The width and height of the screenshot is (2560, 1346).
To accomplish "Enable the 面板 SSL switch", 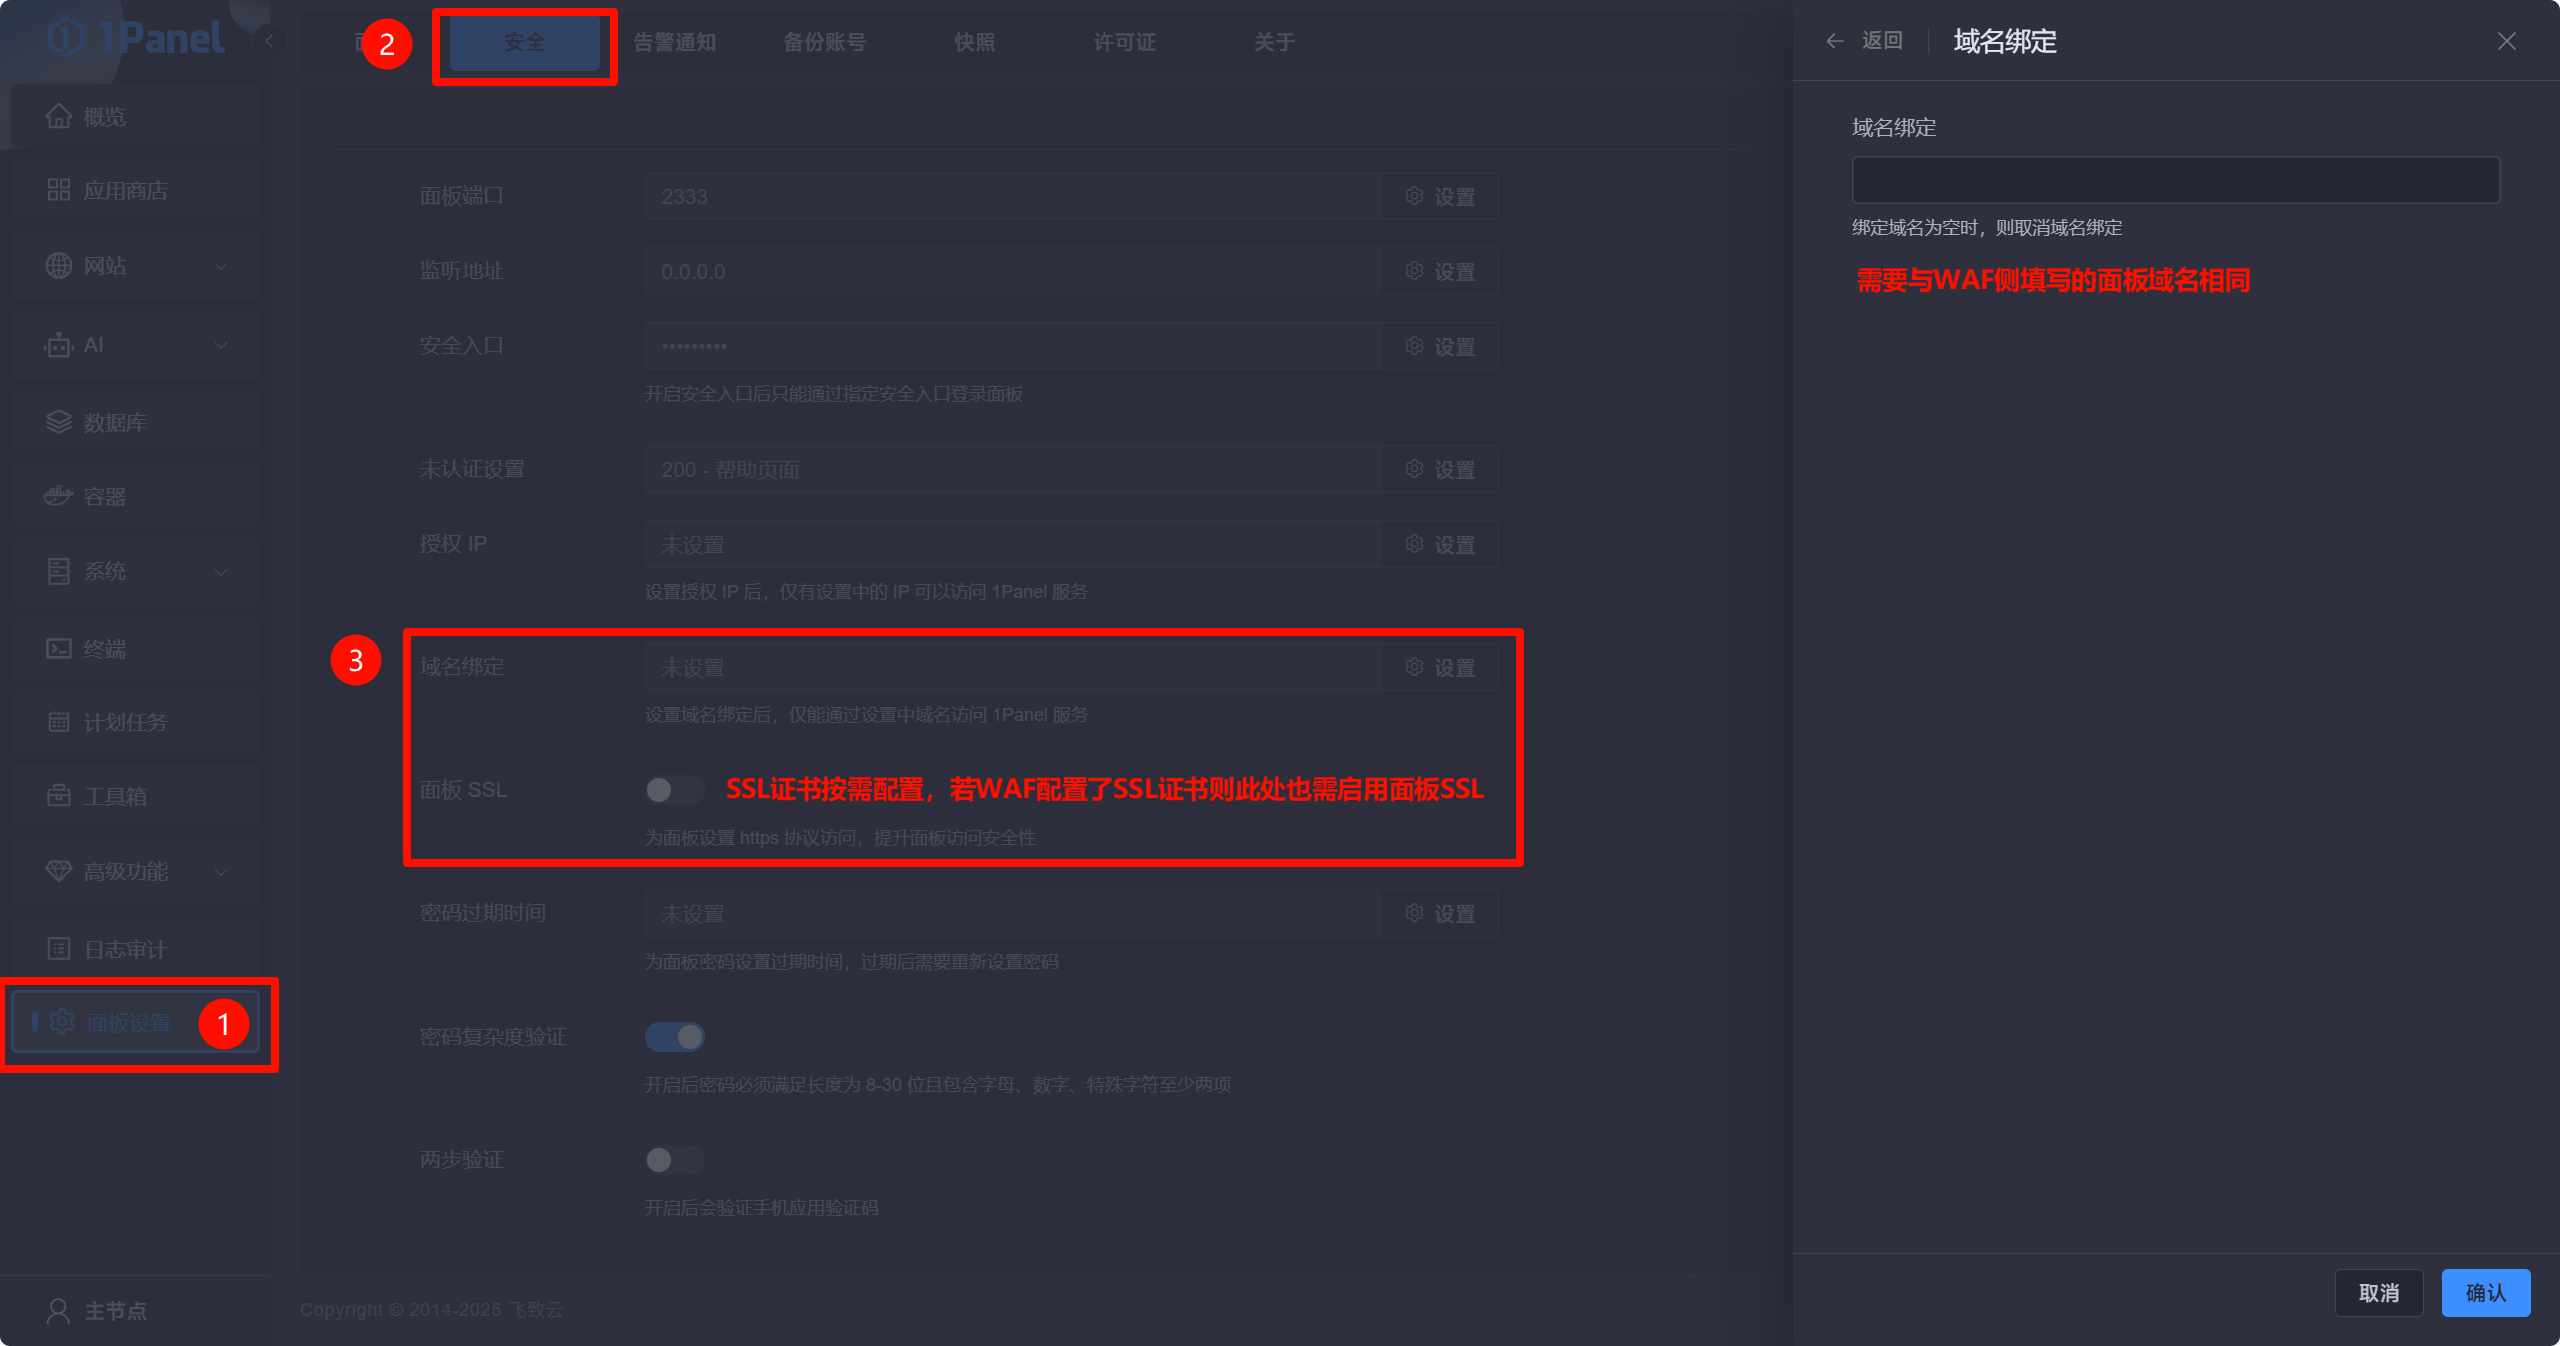I will pos(674,790).
